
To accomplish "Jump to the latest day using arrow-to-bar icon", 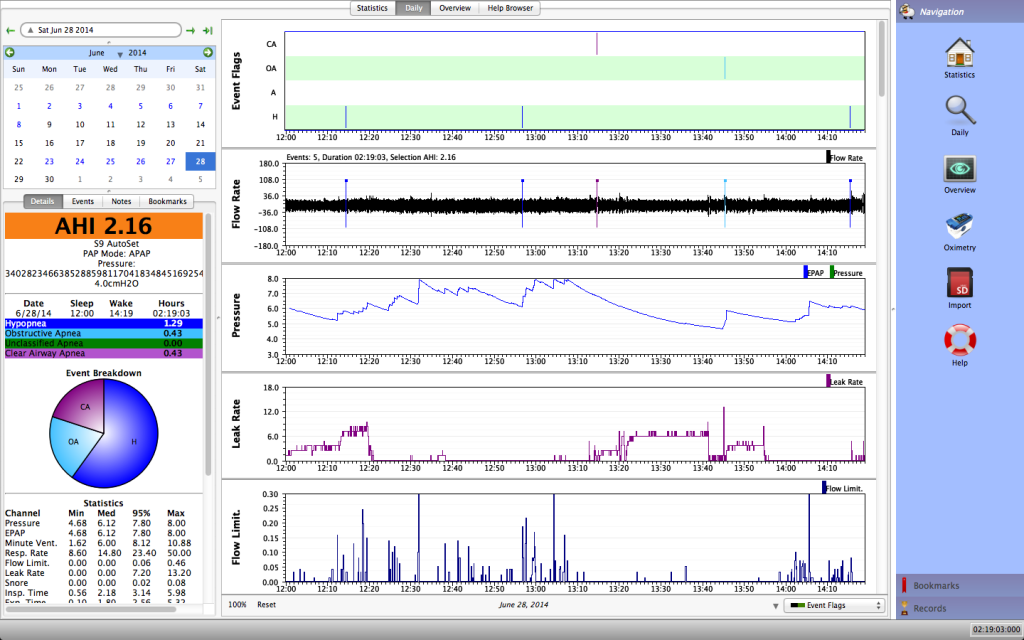I will [x=207, y=31].
